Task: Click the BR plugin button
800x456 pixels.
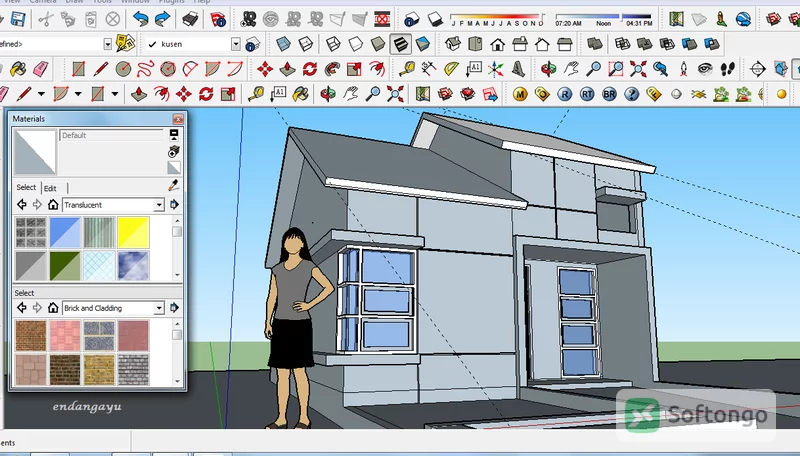Action: [609, 94]
